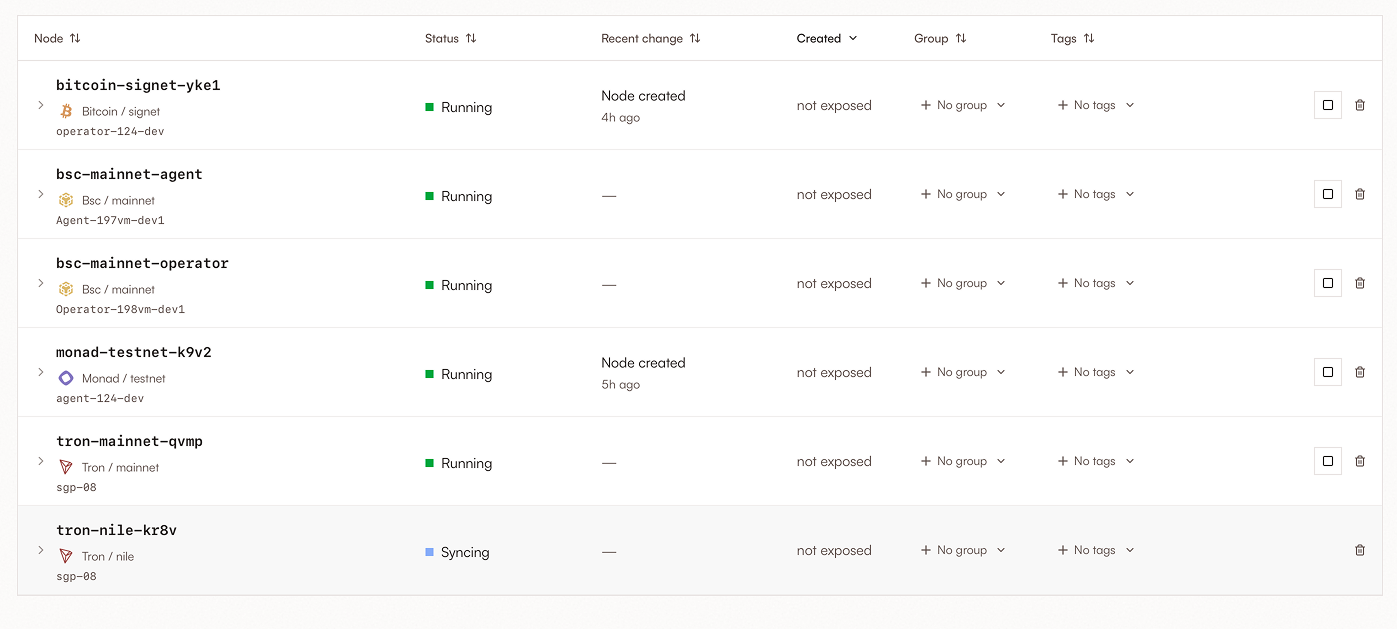Expand the bsc-mainnet-operator row
Image resolution: width=1397 pixels, height=629 pixels.
(x=41, y=283)
